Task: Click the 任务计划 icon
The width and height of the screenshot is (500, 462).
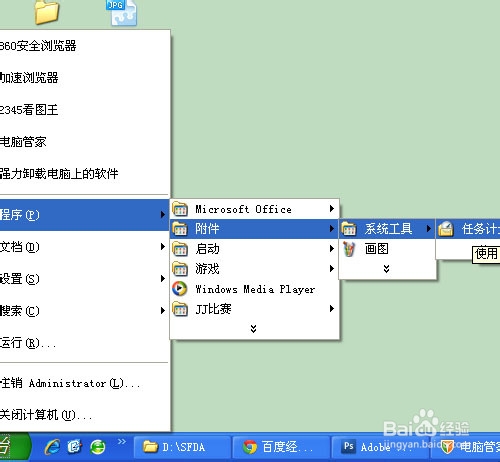Action: 446,229
